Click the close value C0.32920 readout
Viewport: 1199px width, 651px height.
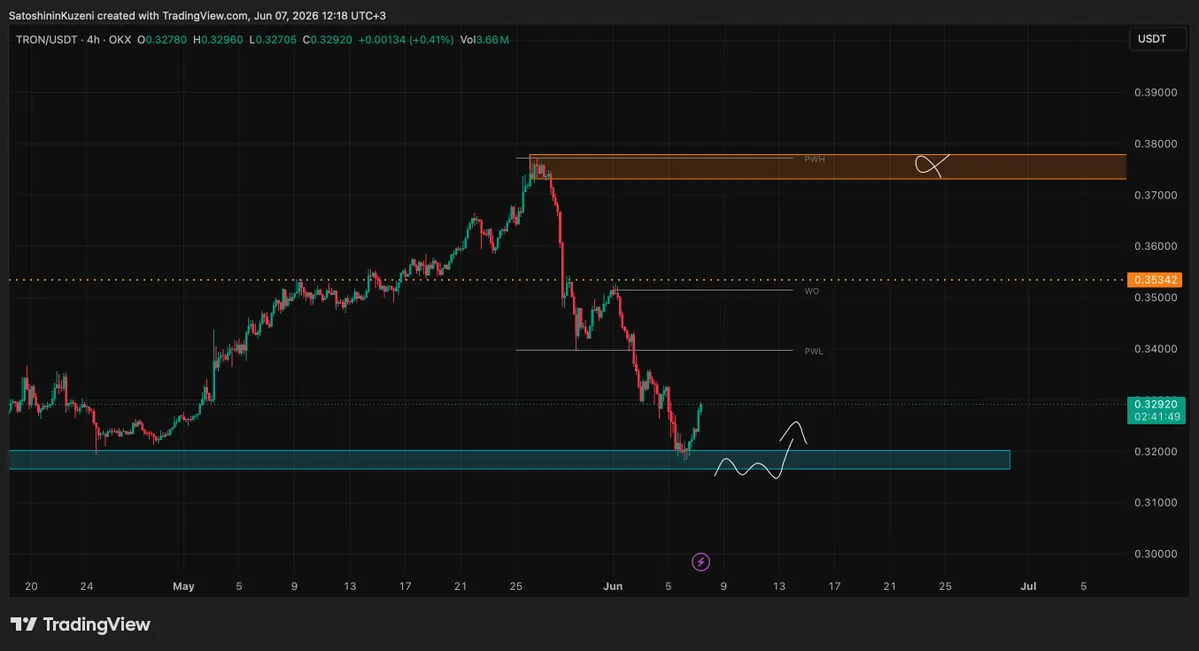click(327, 40)
